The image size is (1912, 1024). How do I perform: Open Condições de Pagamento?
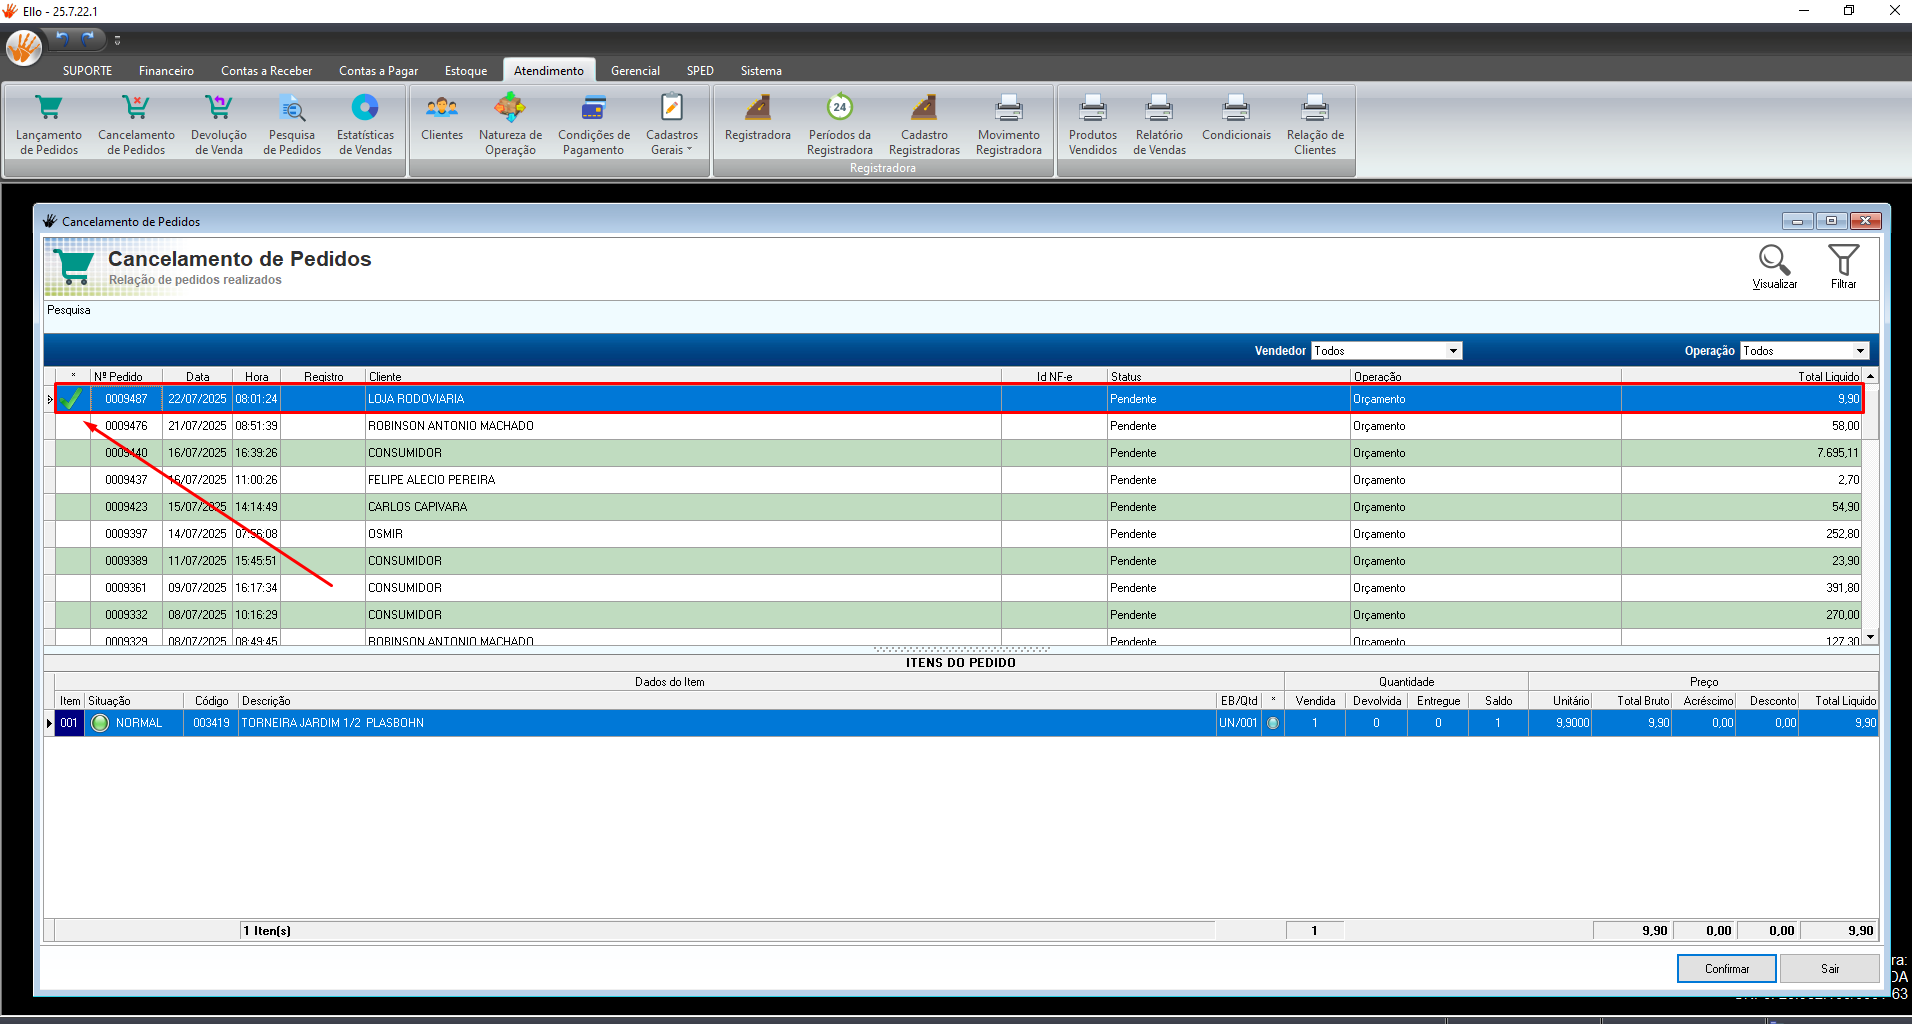[594, 125]
